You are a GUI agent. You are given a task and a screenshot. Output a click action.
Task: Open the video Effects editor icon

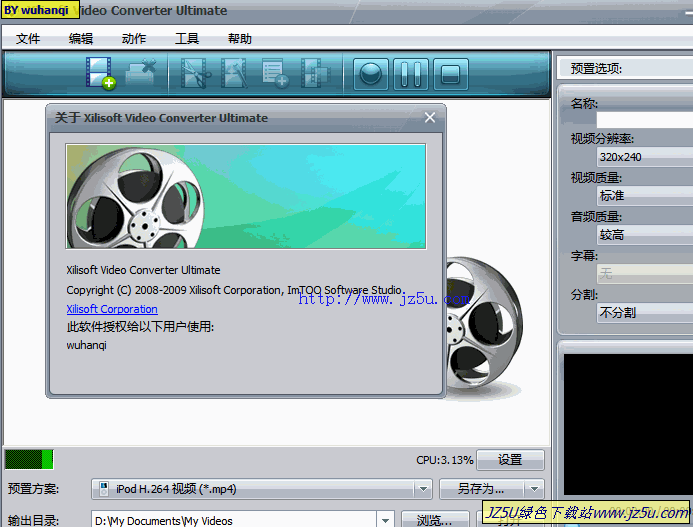234,73
